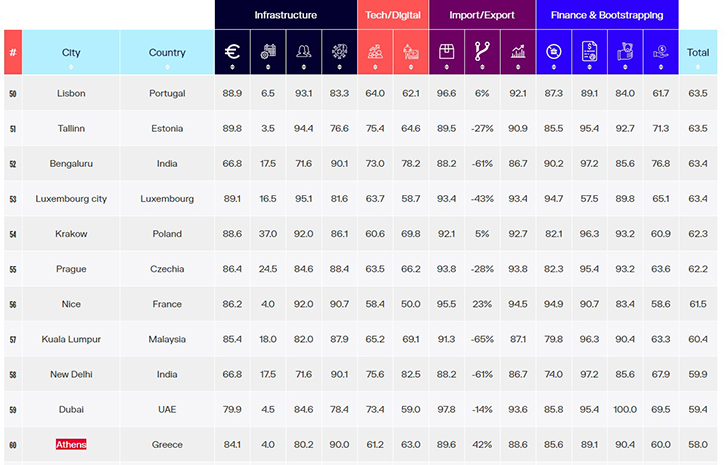Sort by the City column arrow
Screen dimensions: 728x465
(71, 67)
